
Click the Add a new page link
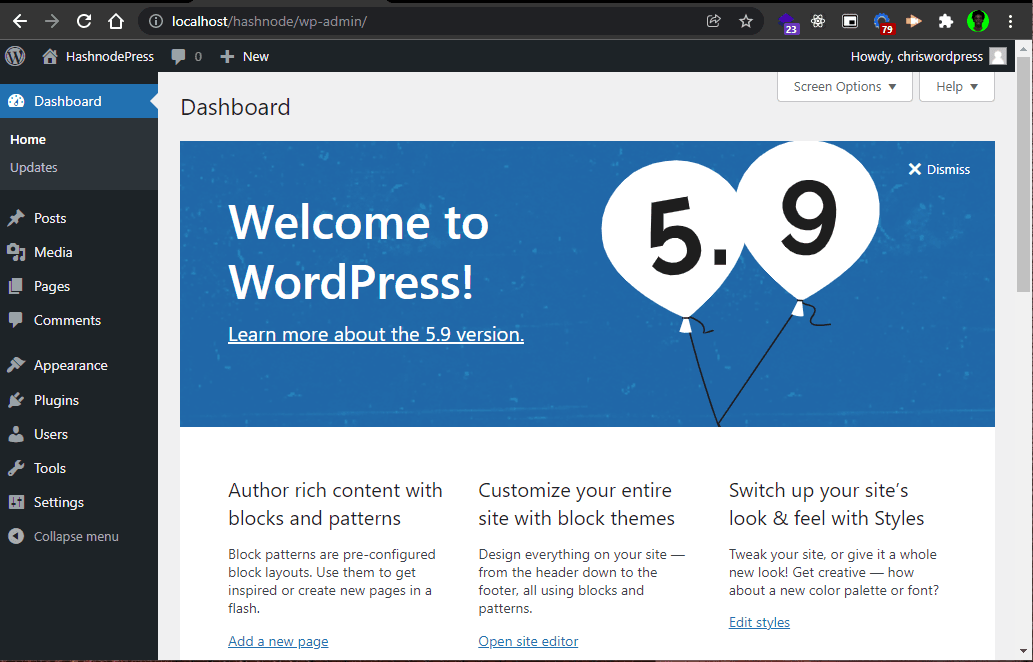pos(278,641)
